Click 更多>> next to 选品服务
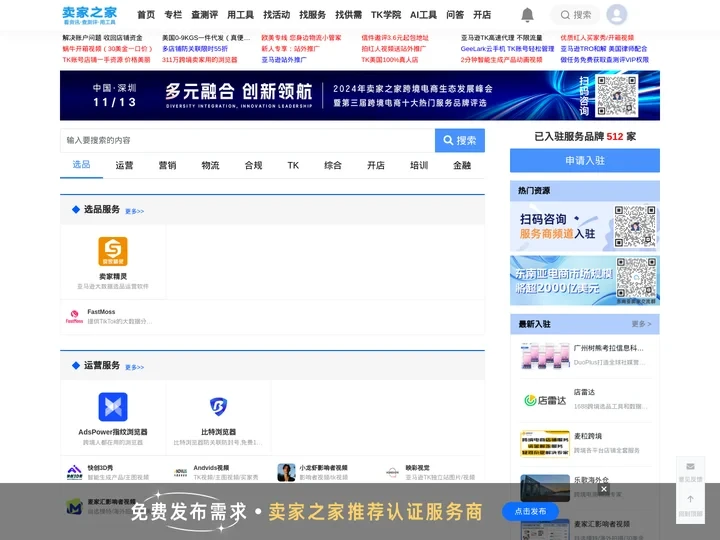 point(135,211)
